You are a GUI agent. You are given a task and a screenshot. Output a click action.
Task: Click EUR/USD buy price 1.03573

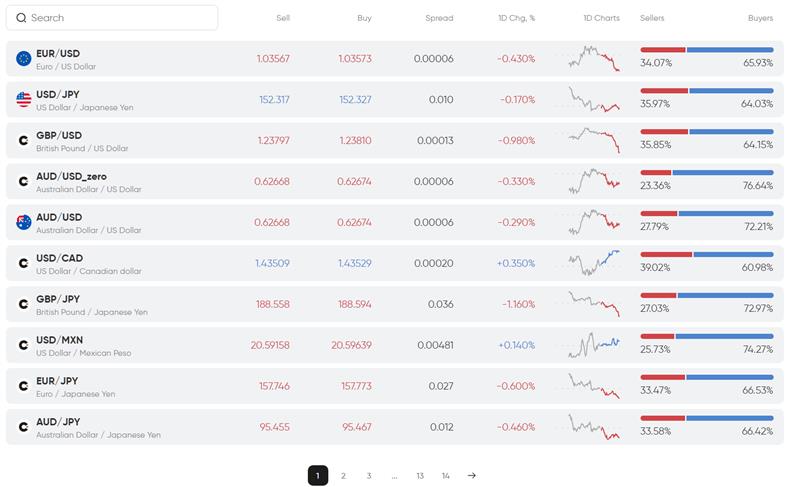tap(355, 59)
